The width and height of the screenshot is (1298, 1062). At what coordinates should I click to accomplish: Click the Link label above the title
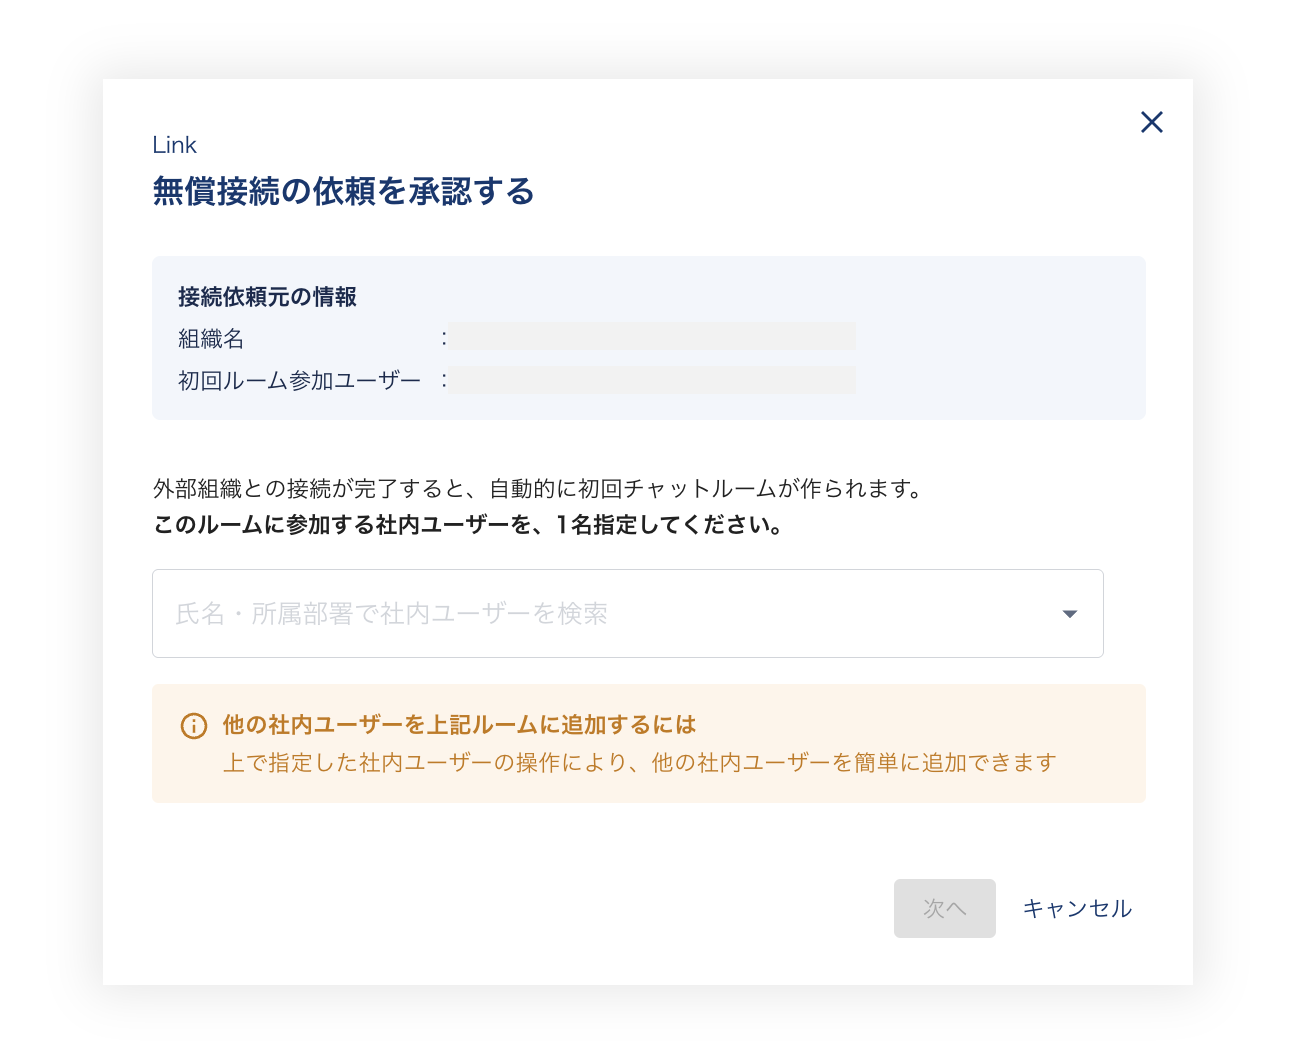click(x=174, y=145)
